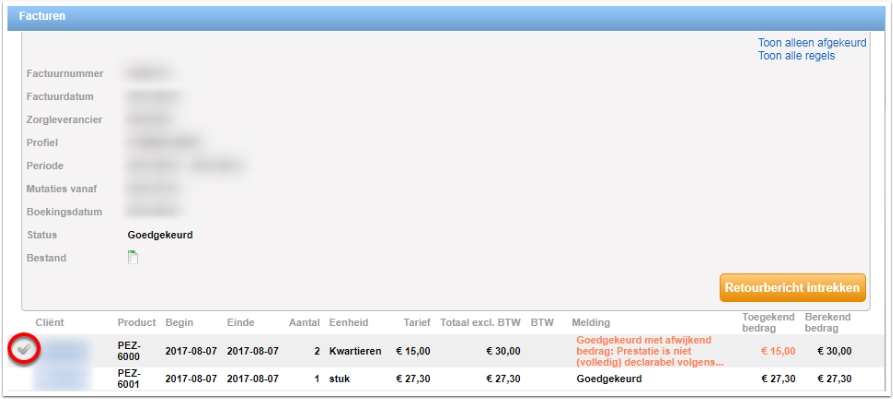Click the Mutaties vanaf label
The image size is (893, 399).
(x=63, y=188)
